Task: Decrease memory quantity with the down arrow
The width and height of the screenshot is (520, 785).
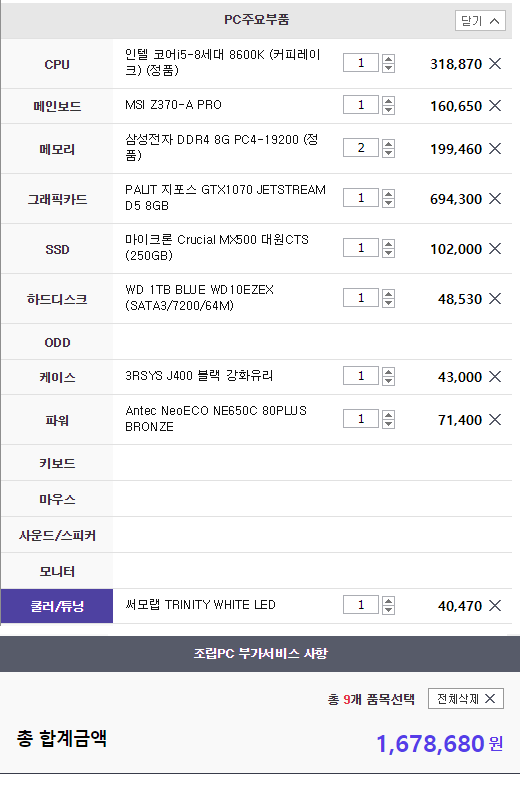Action: (388, 153)
